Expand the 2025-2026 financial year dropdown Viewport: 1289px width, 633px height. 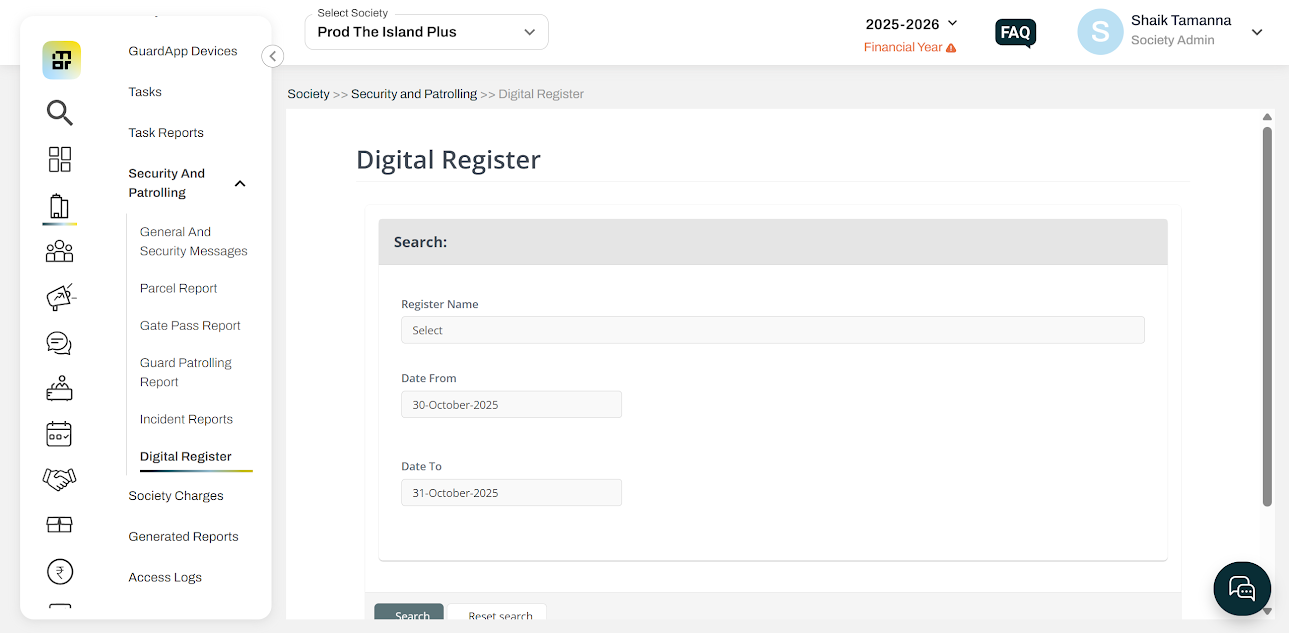911,23
